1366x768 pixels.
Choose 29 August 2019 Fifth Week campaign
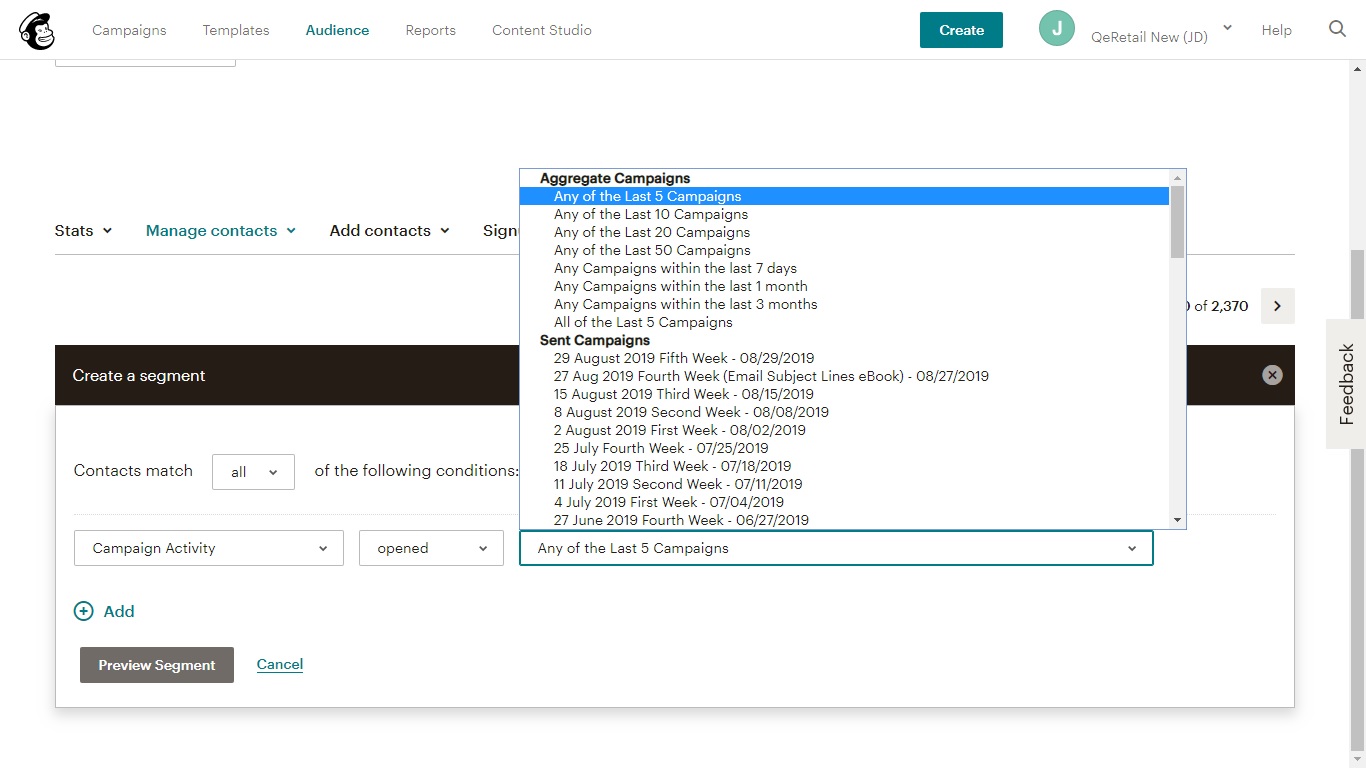click(683, 358)
